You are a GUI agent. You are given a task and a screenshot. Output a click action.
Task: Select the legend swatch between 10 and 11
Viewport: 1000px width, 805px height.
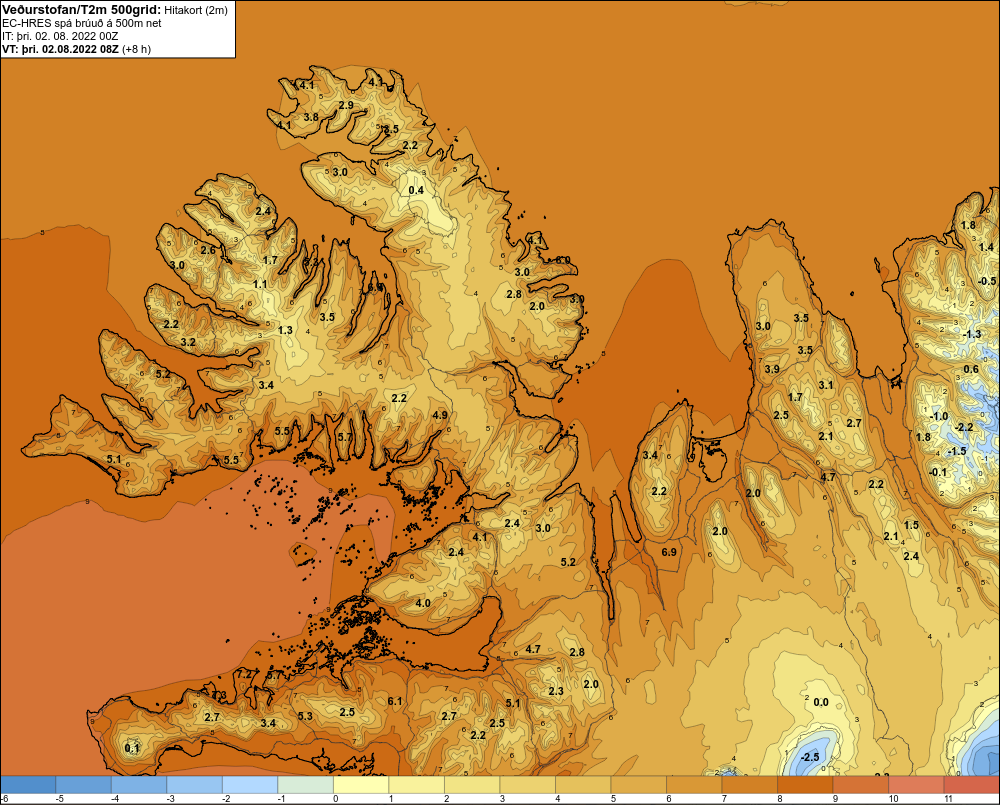click(x=916, y=785)
